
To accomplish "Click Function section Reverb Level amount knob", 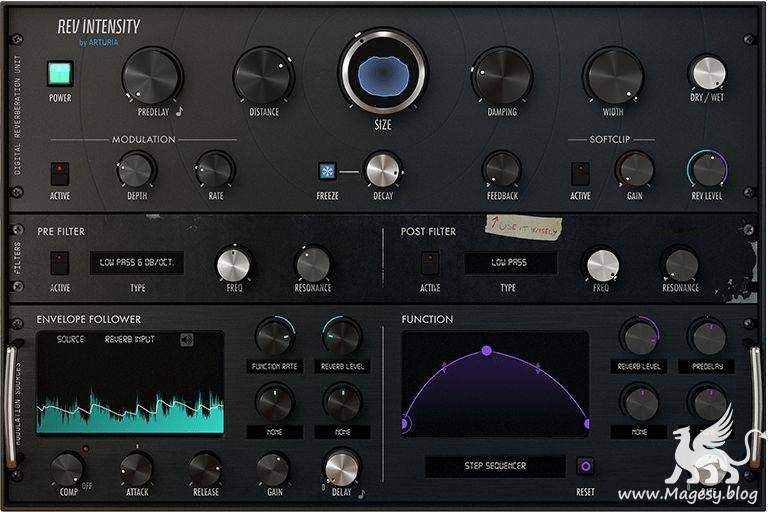I will coord(640,338).
